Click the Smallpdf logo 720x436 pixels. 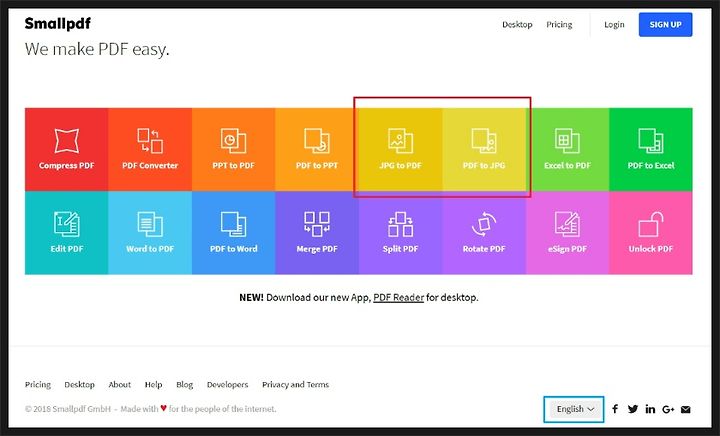click(58, 23)
